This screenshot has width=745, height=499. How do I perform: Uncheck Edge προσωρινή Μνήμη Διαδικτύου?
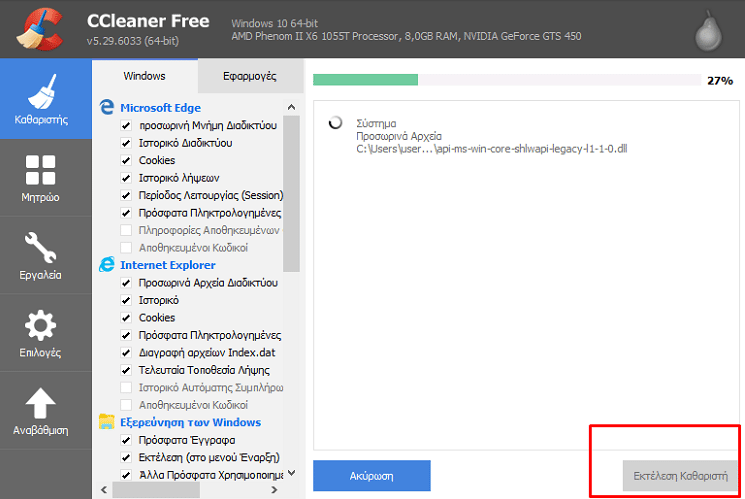click(x=126, y=125)
